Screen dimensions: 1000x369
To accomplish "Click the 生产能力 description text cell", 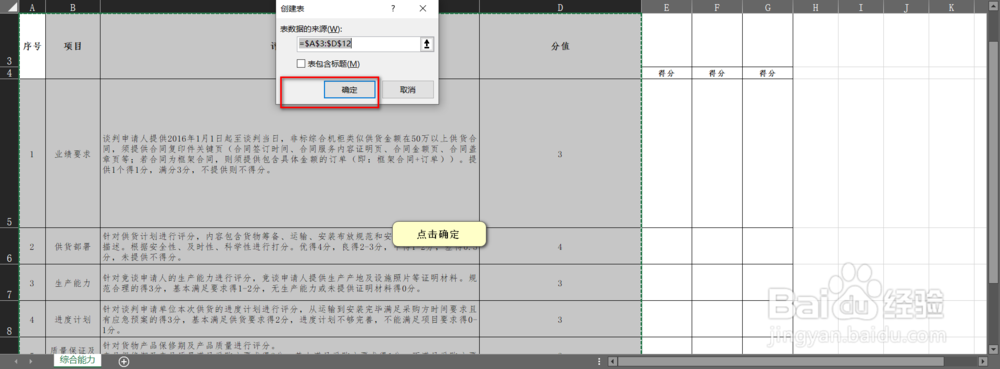I will (x=290, y=282).
